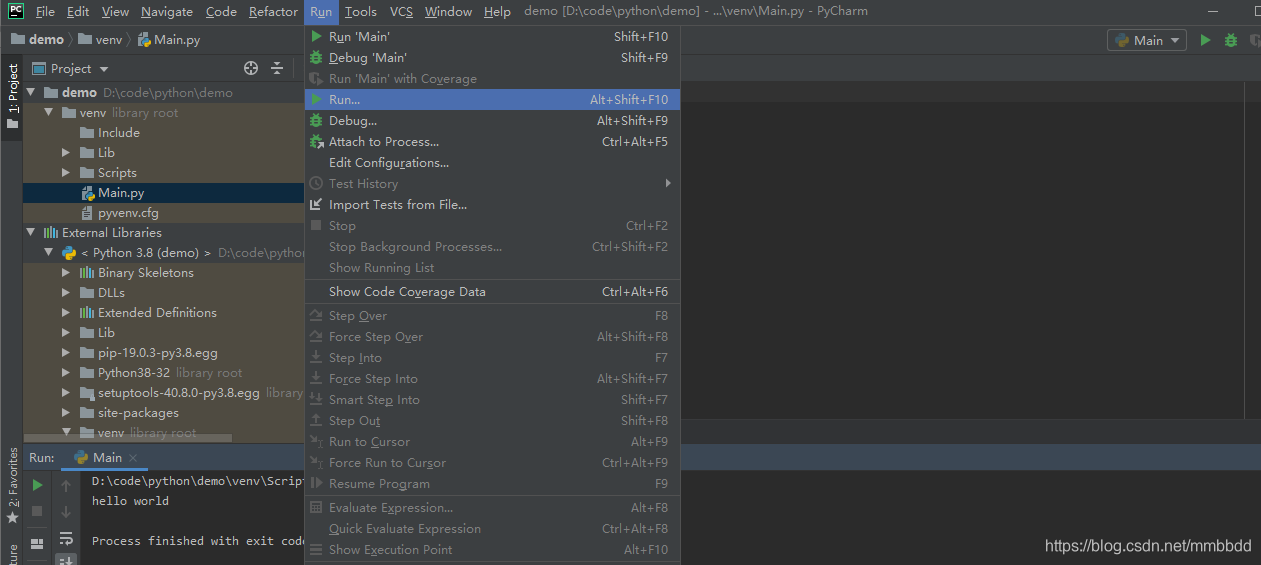Expand the Extended Definitions node
The image size is (1261, 565).
(x=66, y=312)
